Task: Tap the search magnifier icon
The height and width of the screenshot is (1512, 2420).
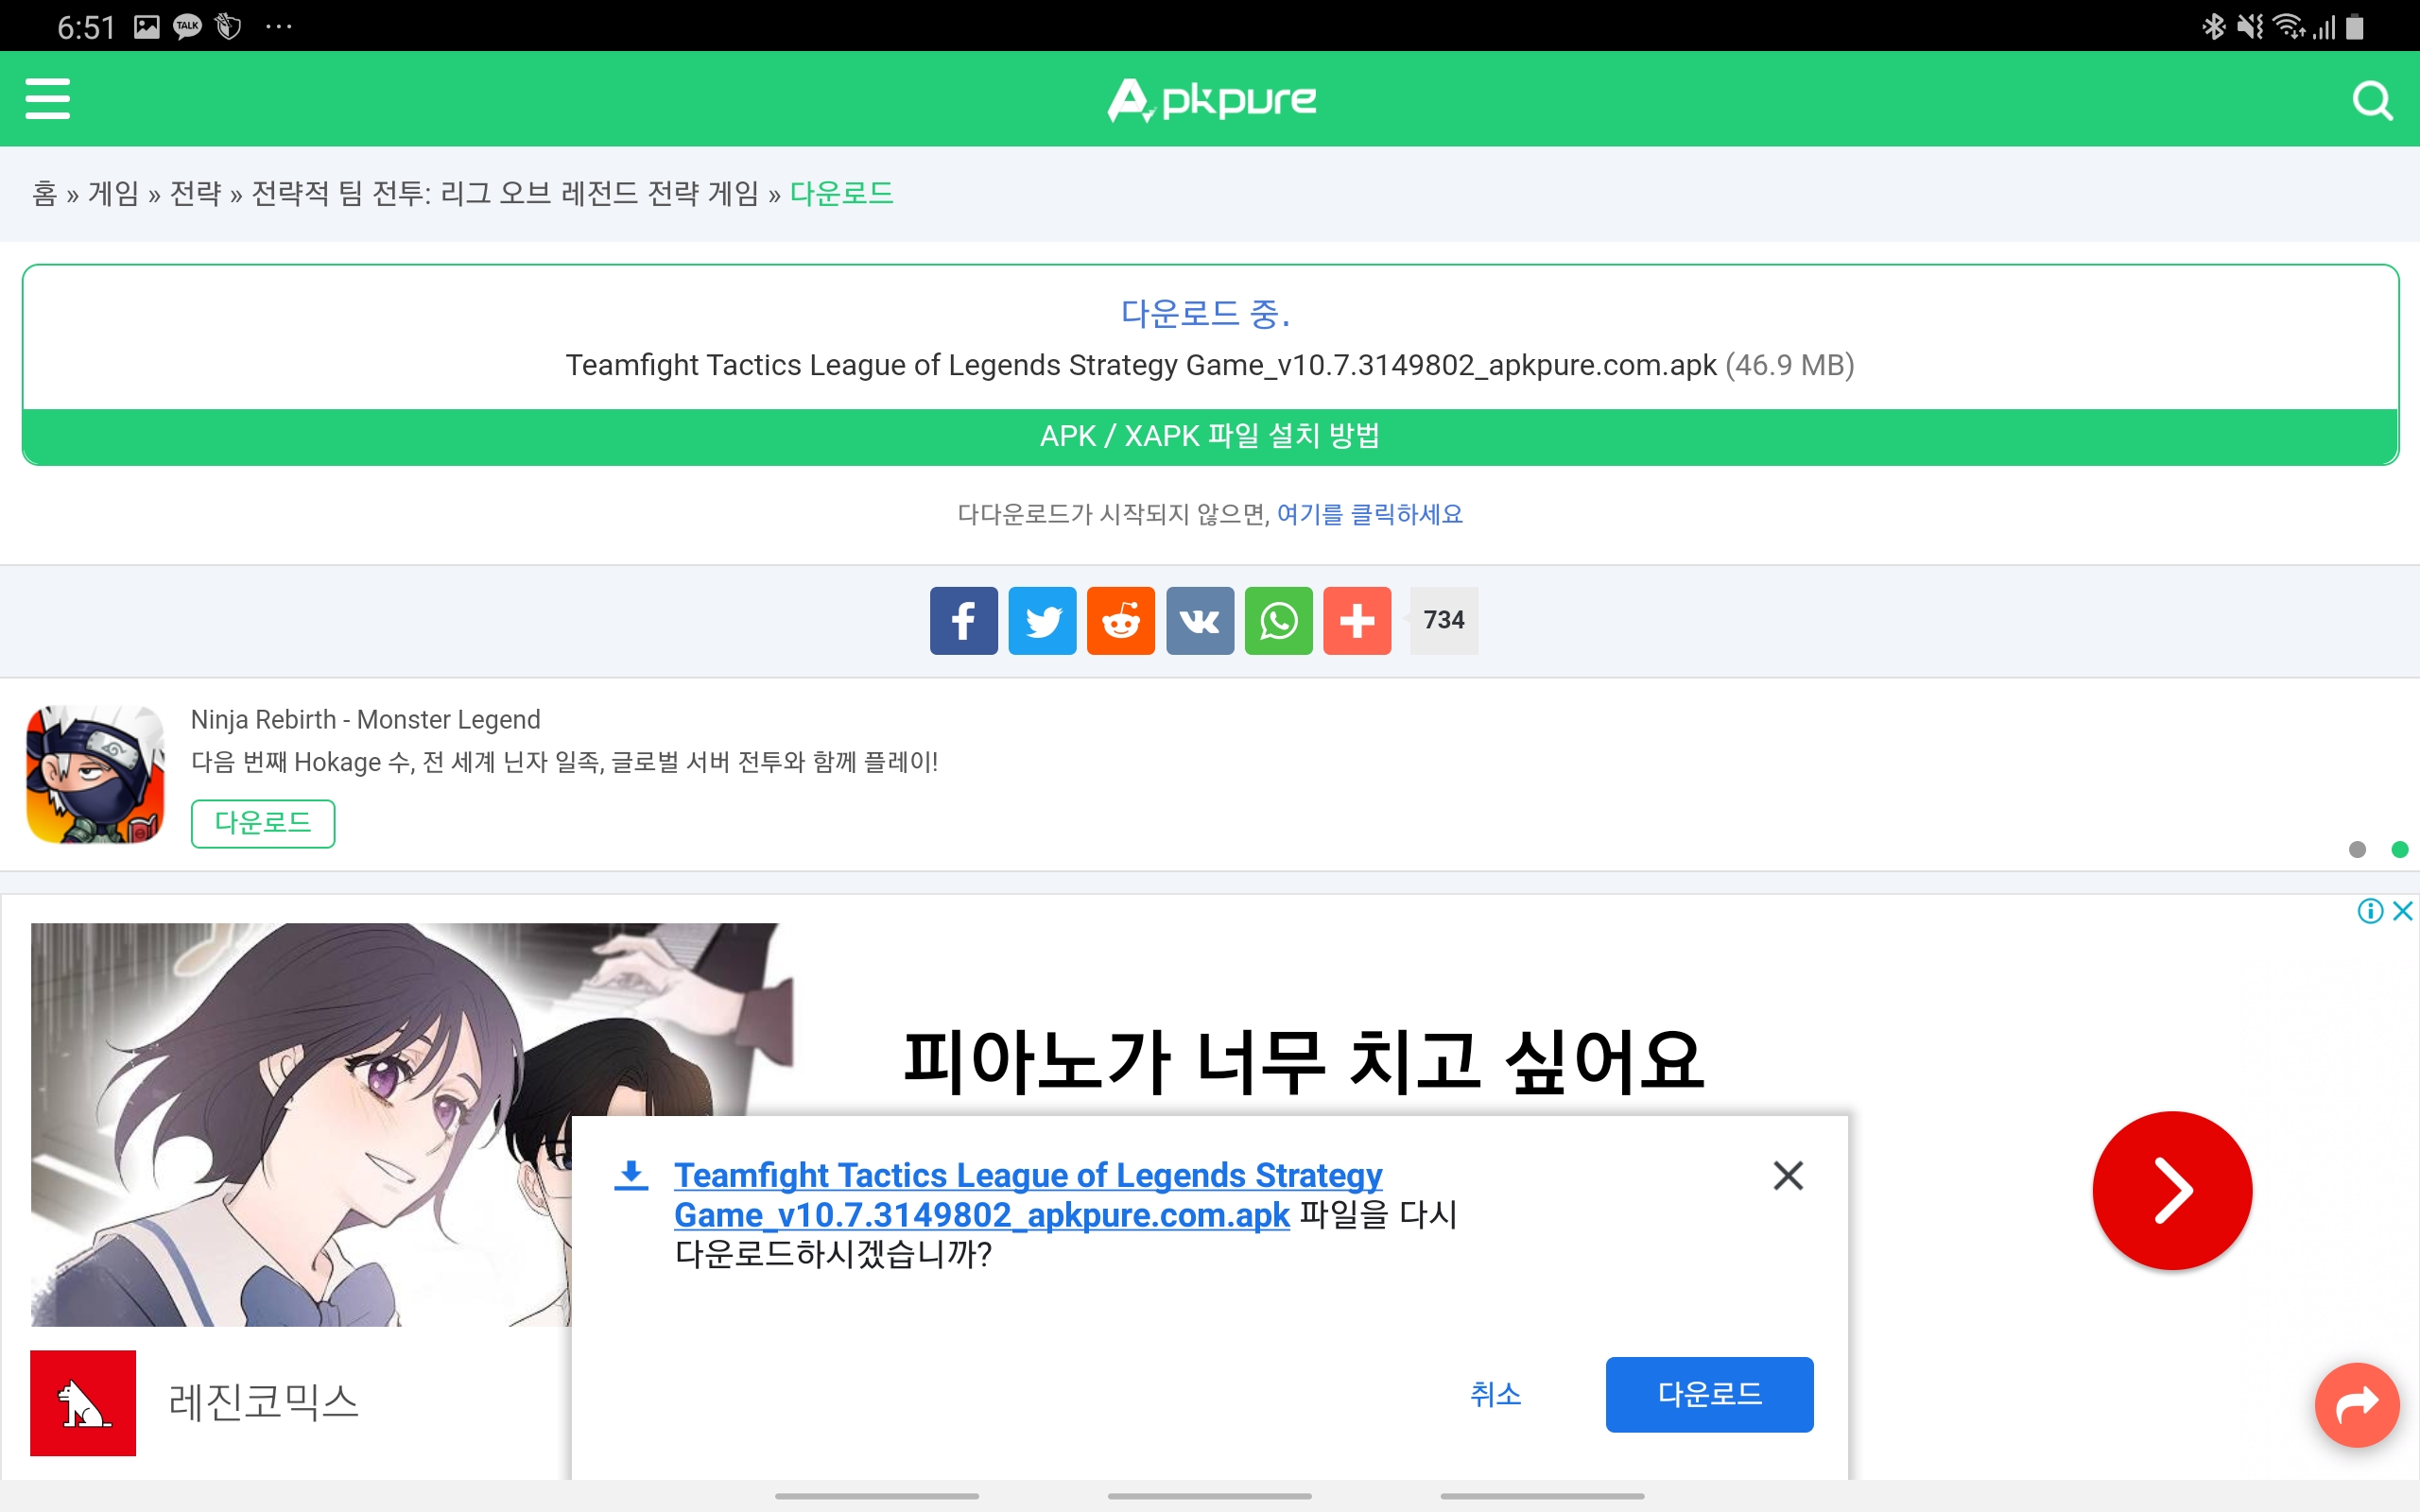Action: pos(2371,100)
